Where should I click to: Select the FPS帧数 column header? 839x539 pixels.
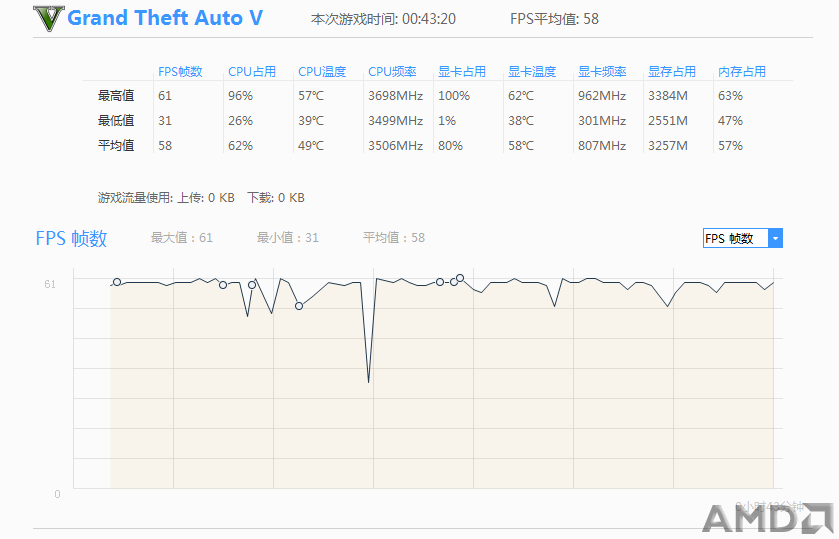click(180, 72)
